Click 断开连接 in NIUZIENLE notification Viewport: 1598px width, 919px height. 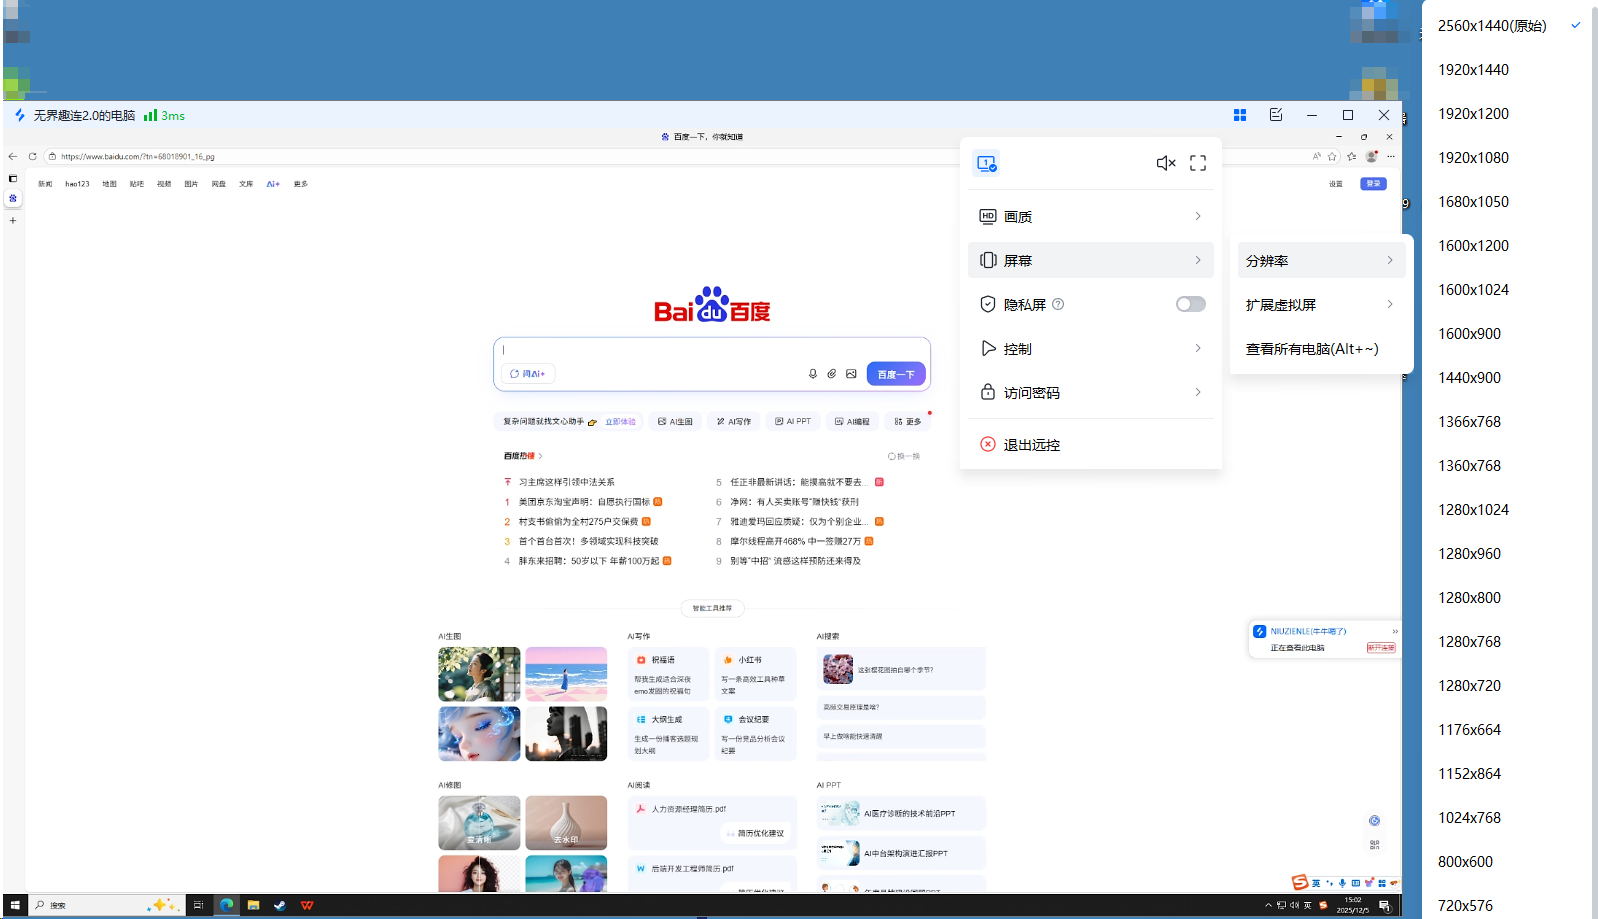pos(1381,648)
